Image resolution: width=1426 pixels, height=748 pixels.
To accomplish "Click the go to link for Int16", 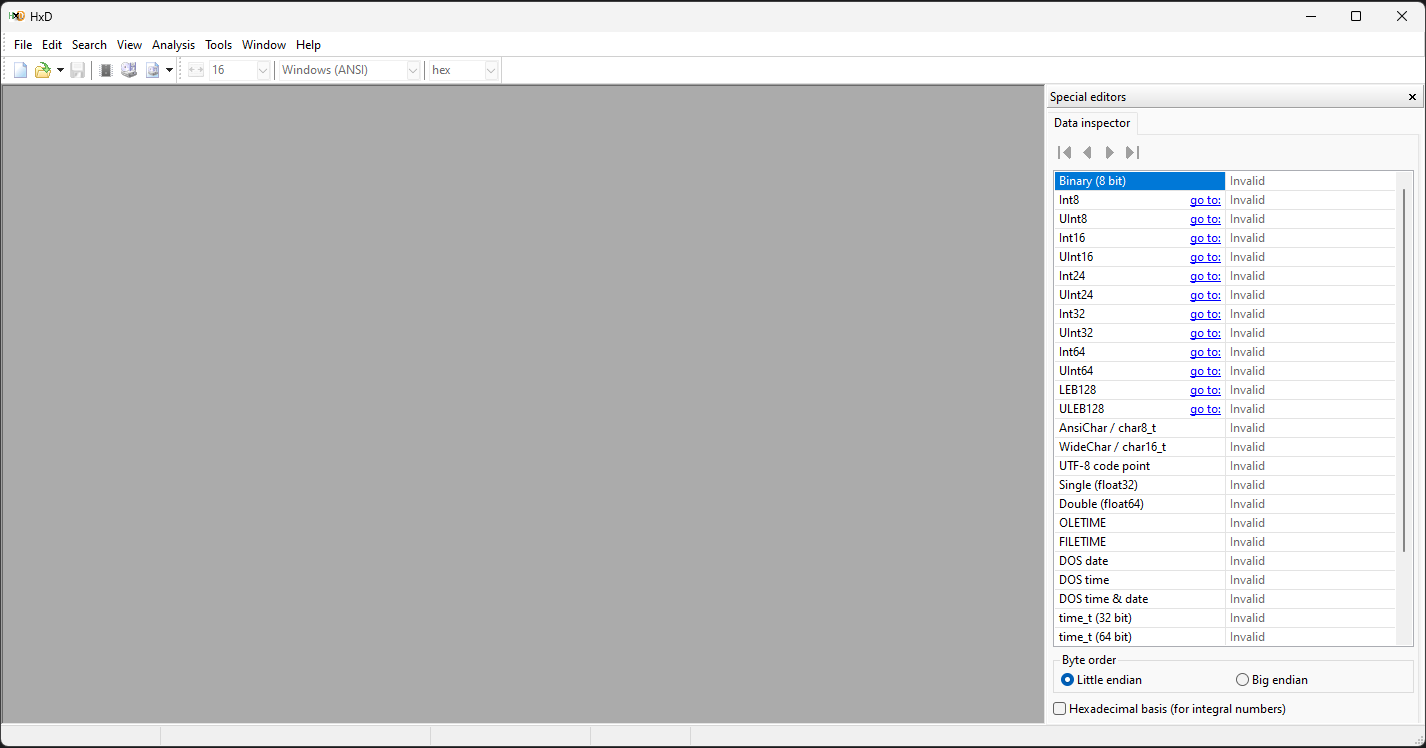I will coord(1205,238).
